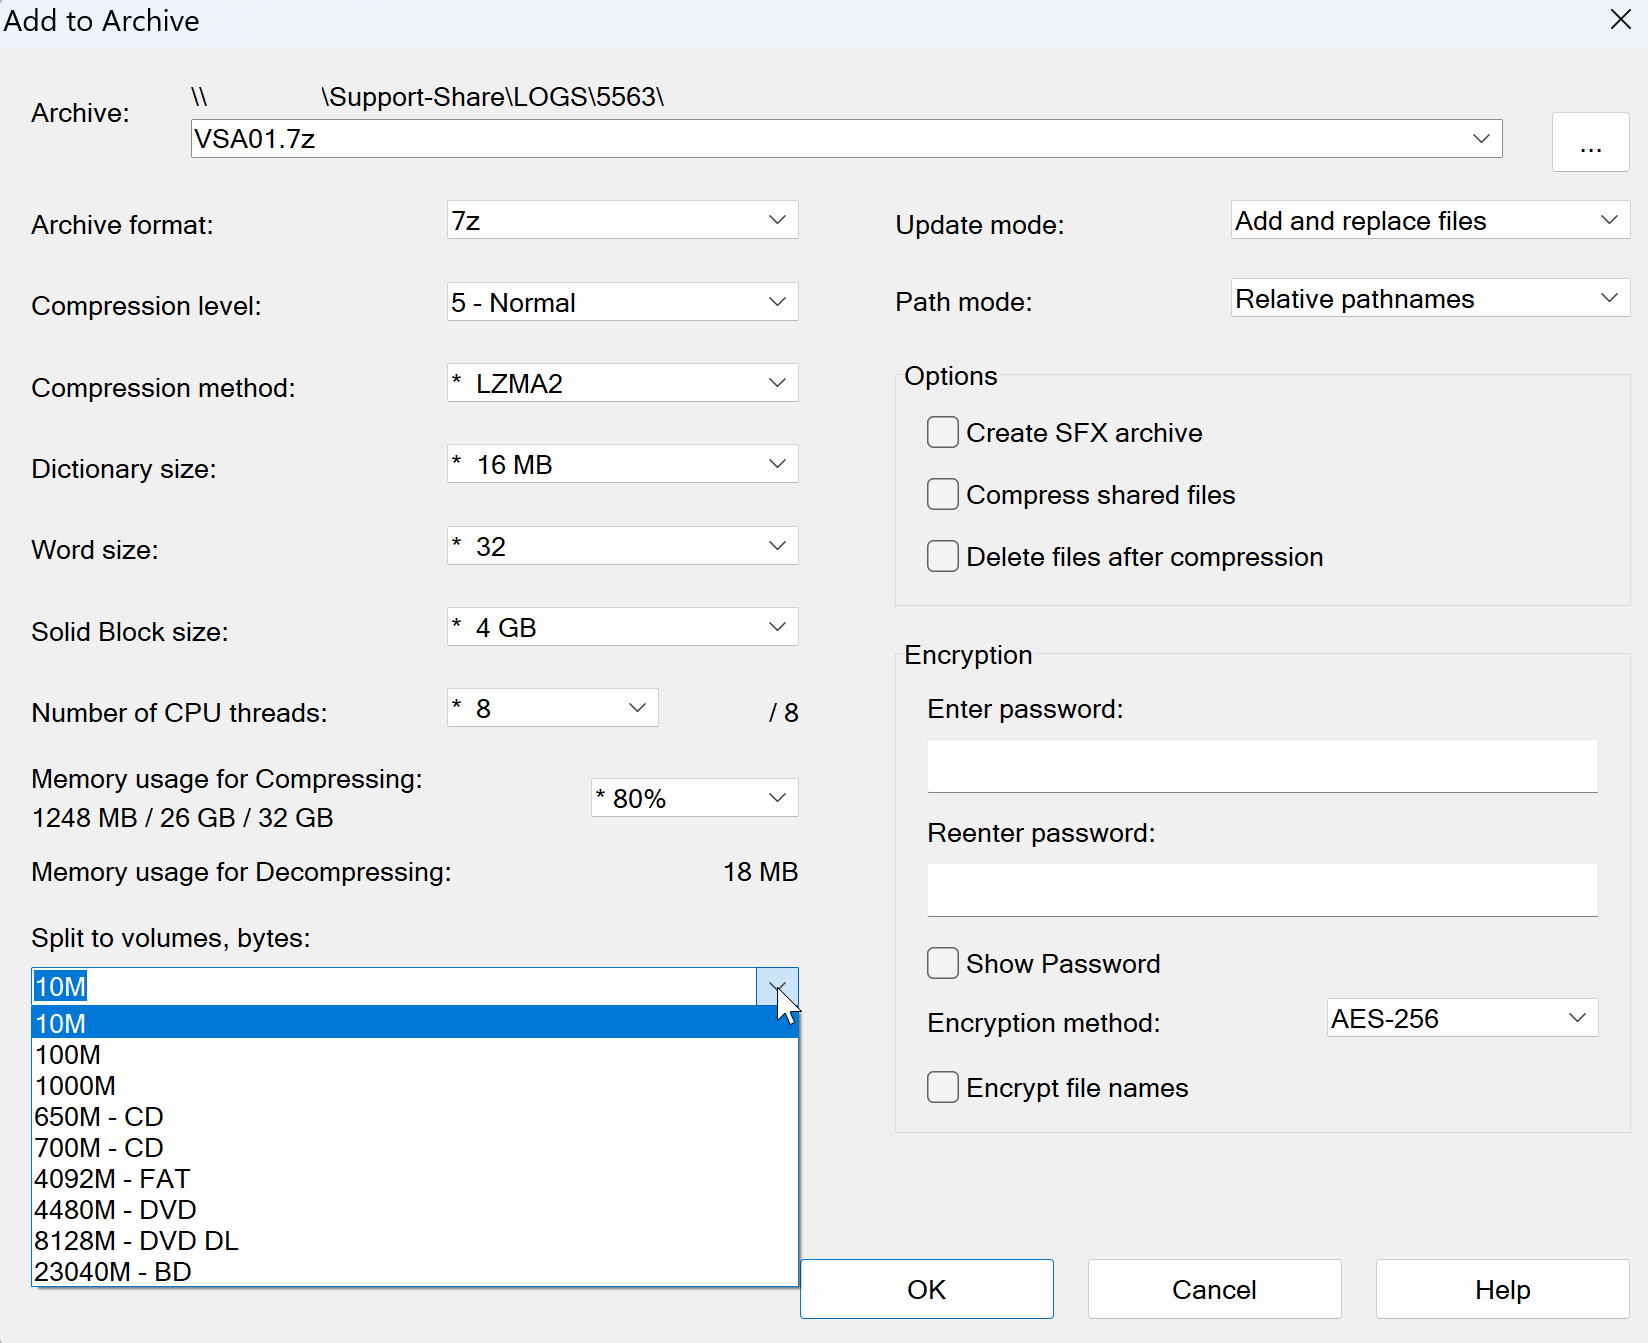Confirm with the OK button
The height and width of the screenshot is (1343, 1648).
pos(927,1289)
